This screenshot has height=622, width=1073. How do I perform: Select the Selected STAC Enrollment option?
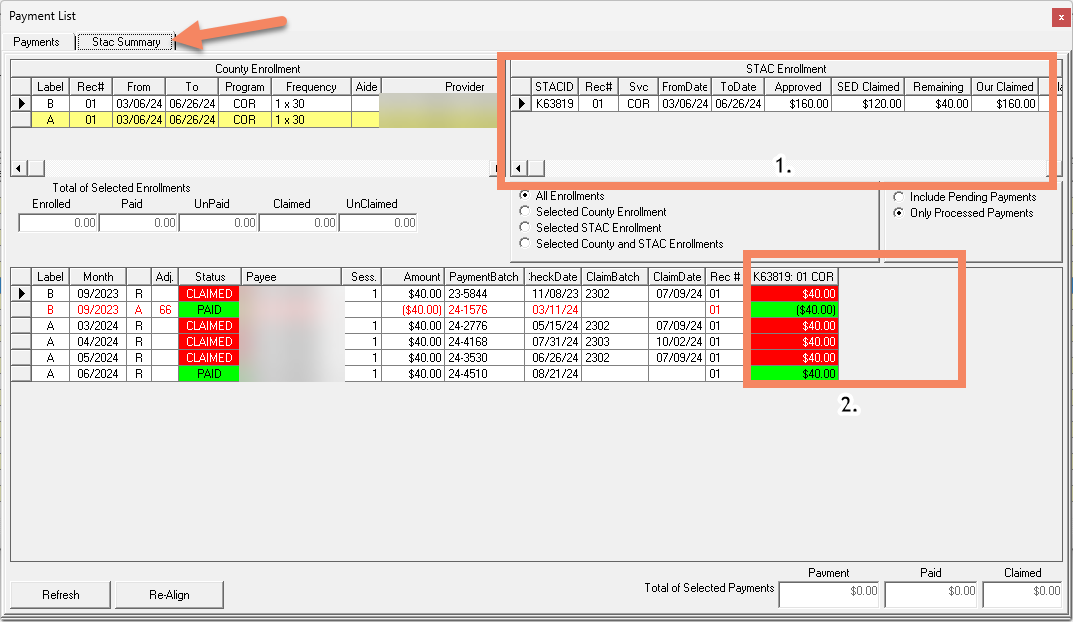coord(525,228)
